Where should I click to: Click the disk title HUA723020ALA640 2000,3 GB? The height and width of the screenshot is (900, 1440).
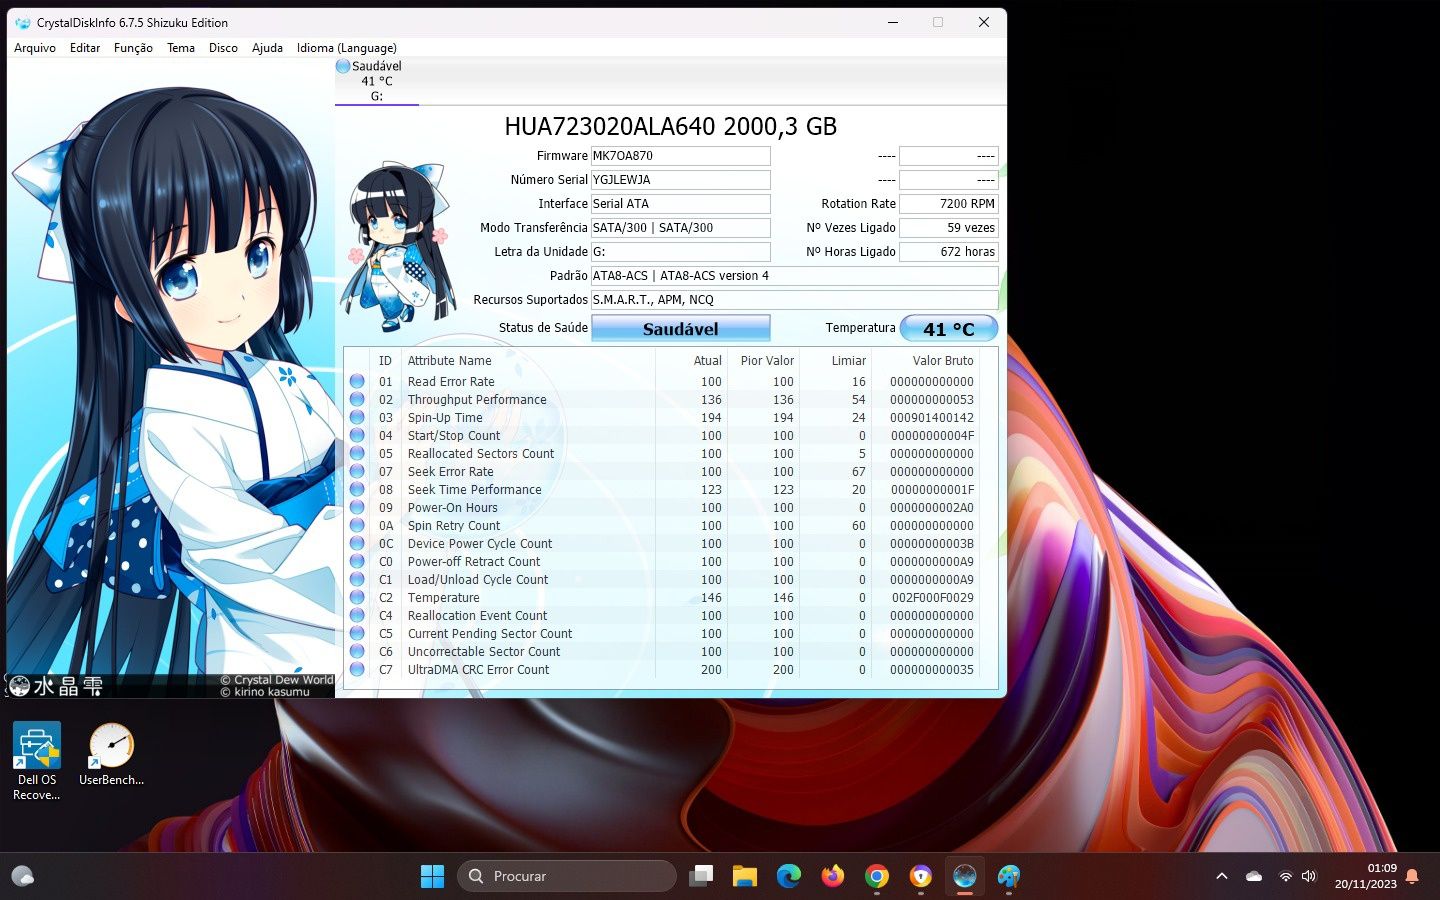click(x=670, y=126)
